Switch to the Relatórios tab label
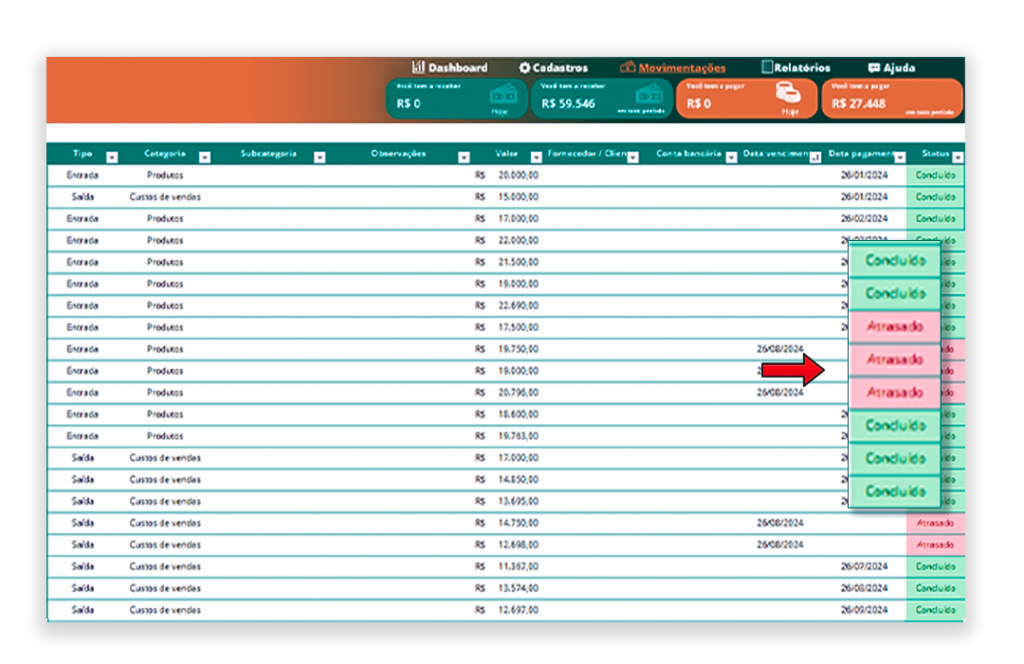Screen dimensions: 1024x664 click(802, 68)
